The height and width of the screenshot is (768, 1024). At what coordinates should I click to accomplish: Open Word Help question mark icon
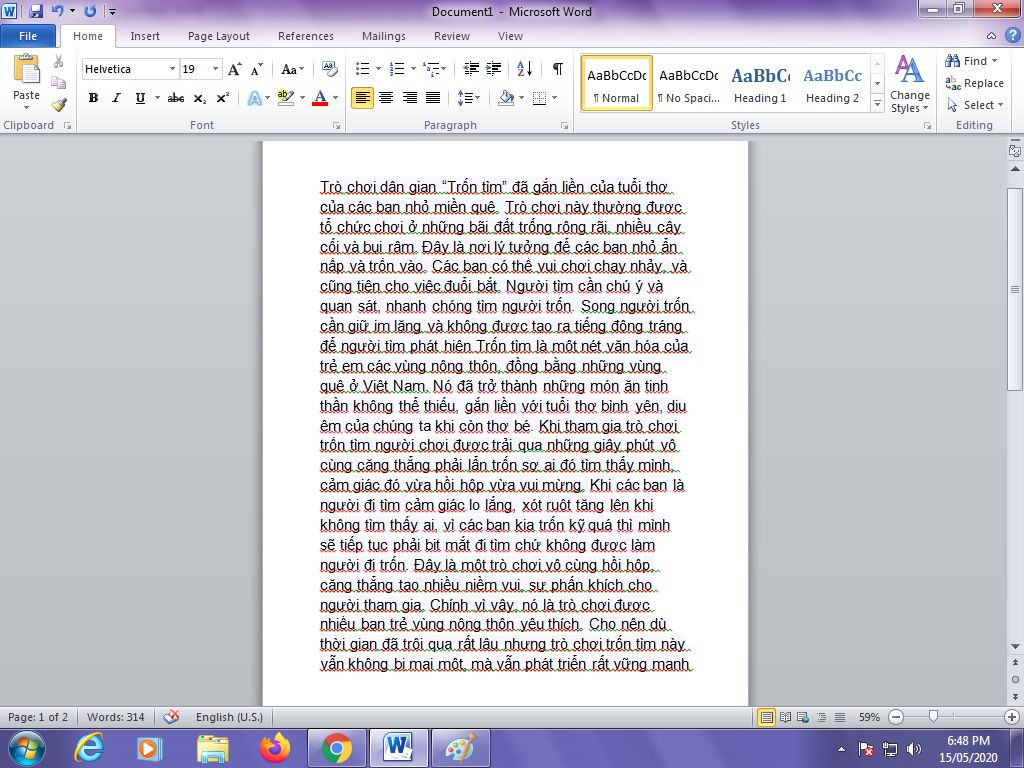coord(1014,36)
